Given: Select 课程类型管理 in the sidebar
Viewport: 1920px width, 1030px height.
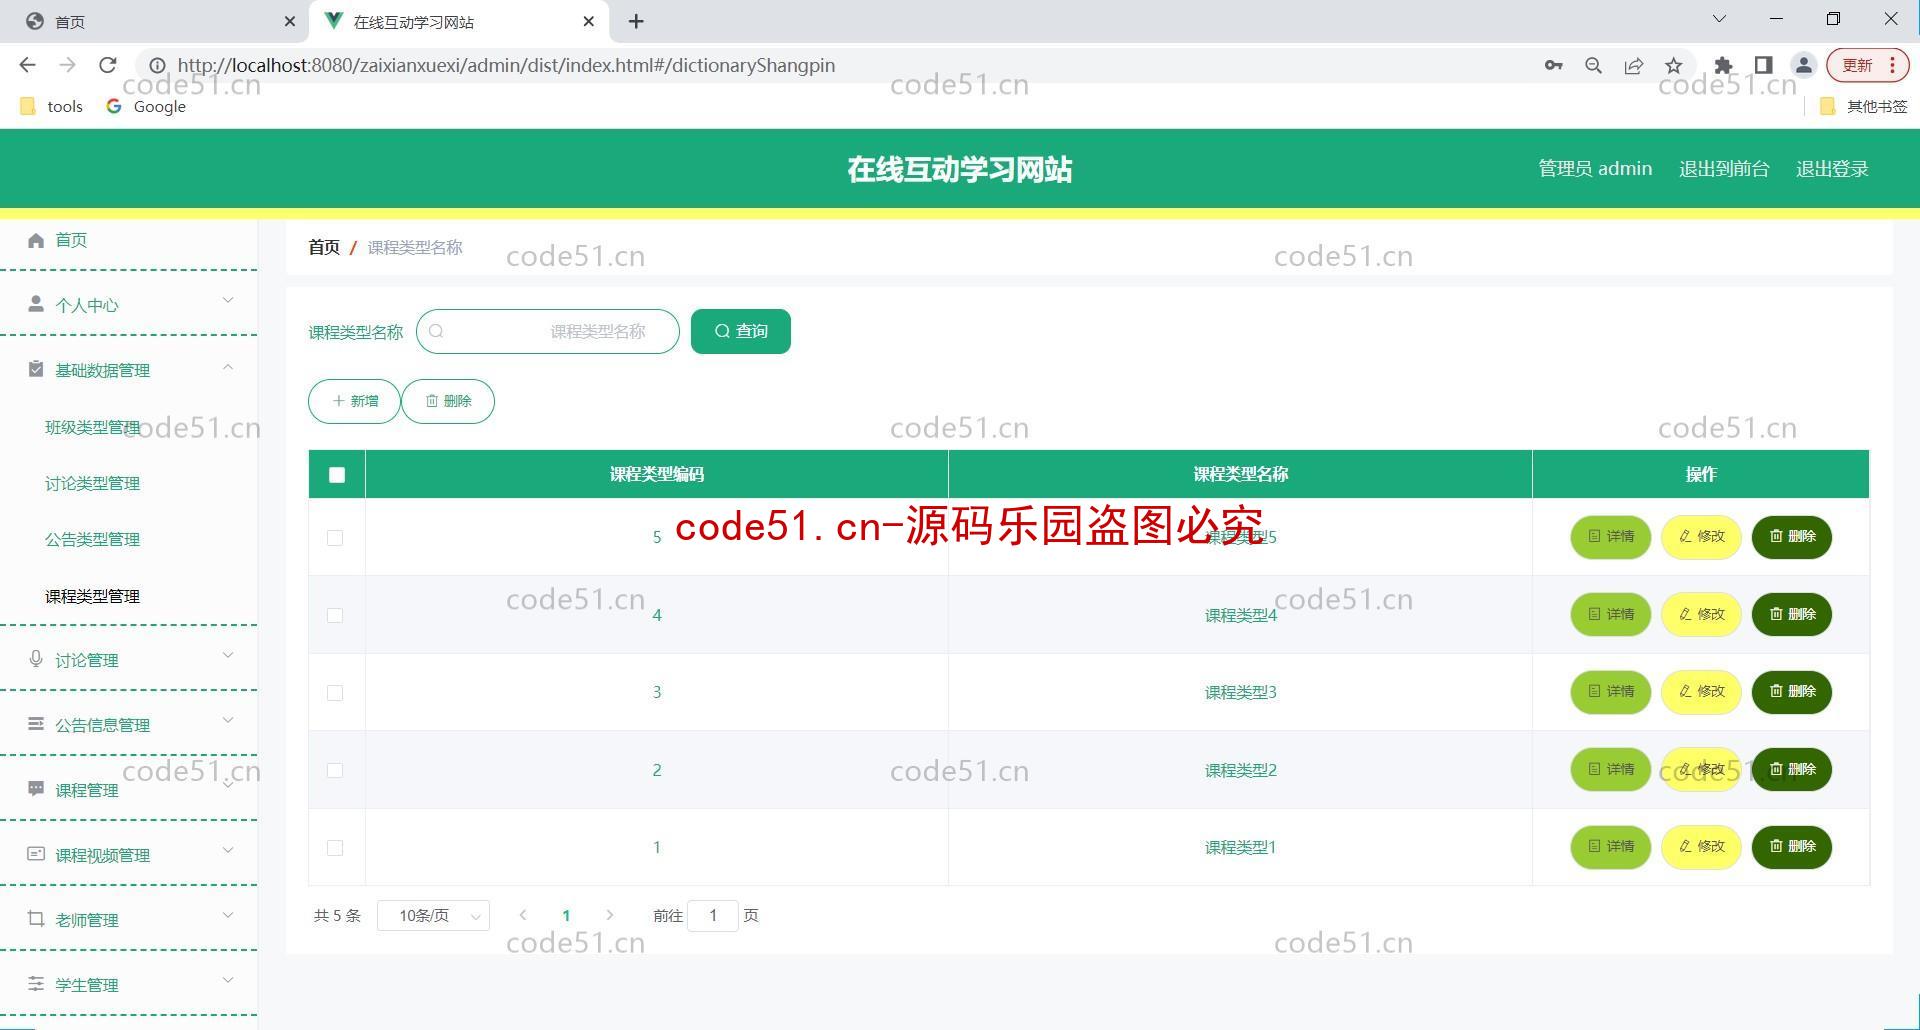Looking at the screenshot, I should [92, 596].
